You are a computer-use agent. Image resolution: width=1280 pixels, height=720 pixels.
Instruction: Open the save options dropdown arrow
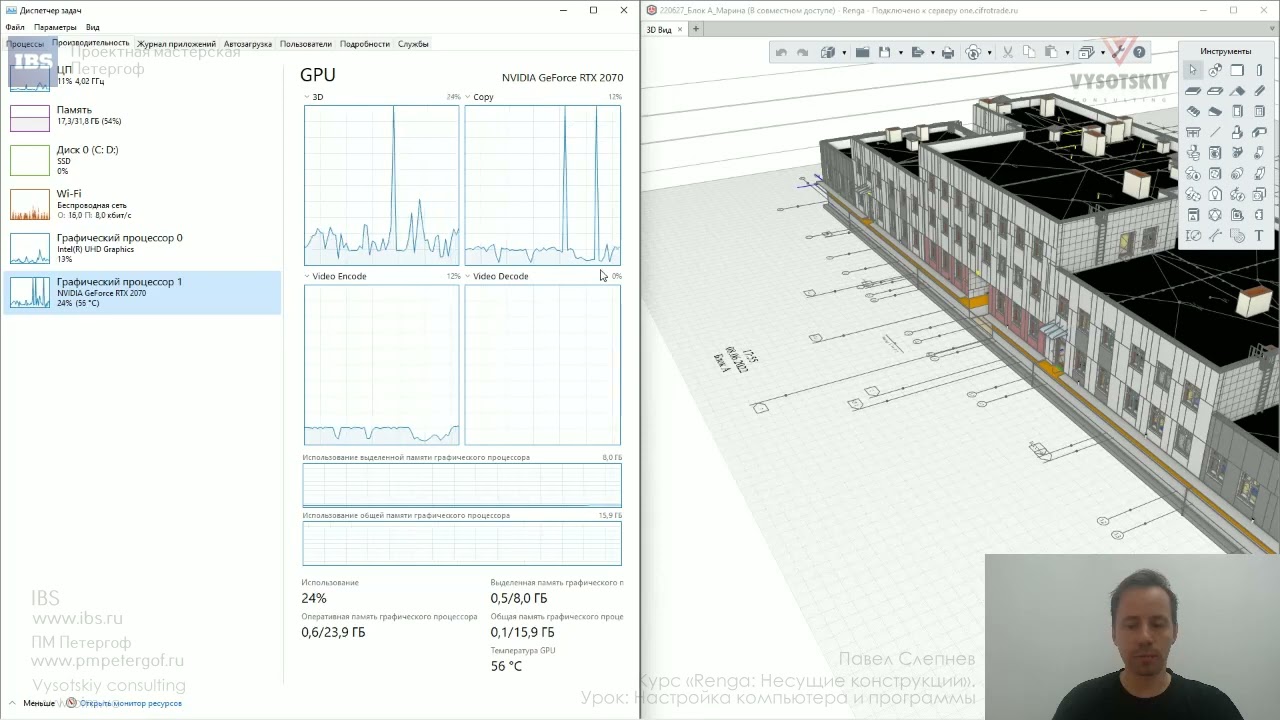[x=901, y=52]
